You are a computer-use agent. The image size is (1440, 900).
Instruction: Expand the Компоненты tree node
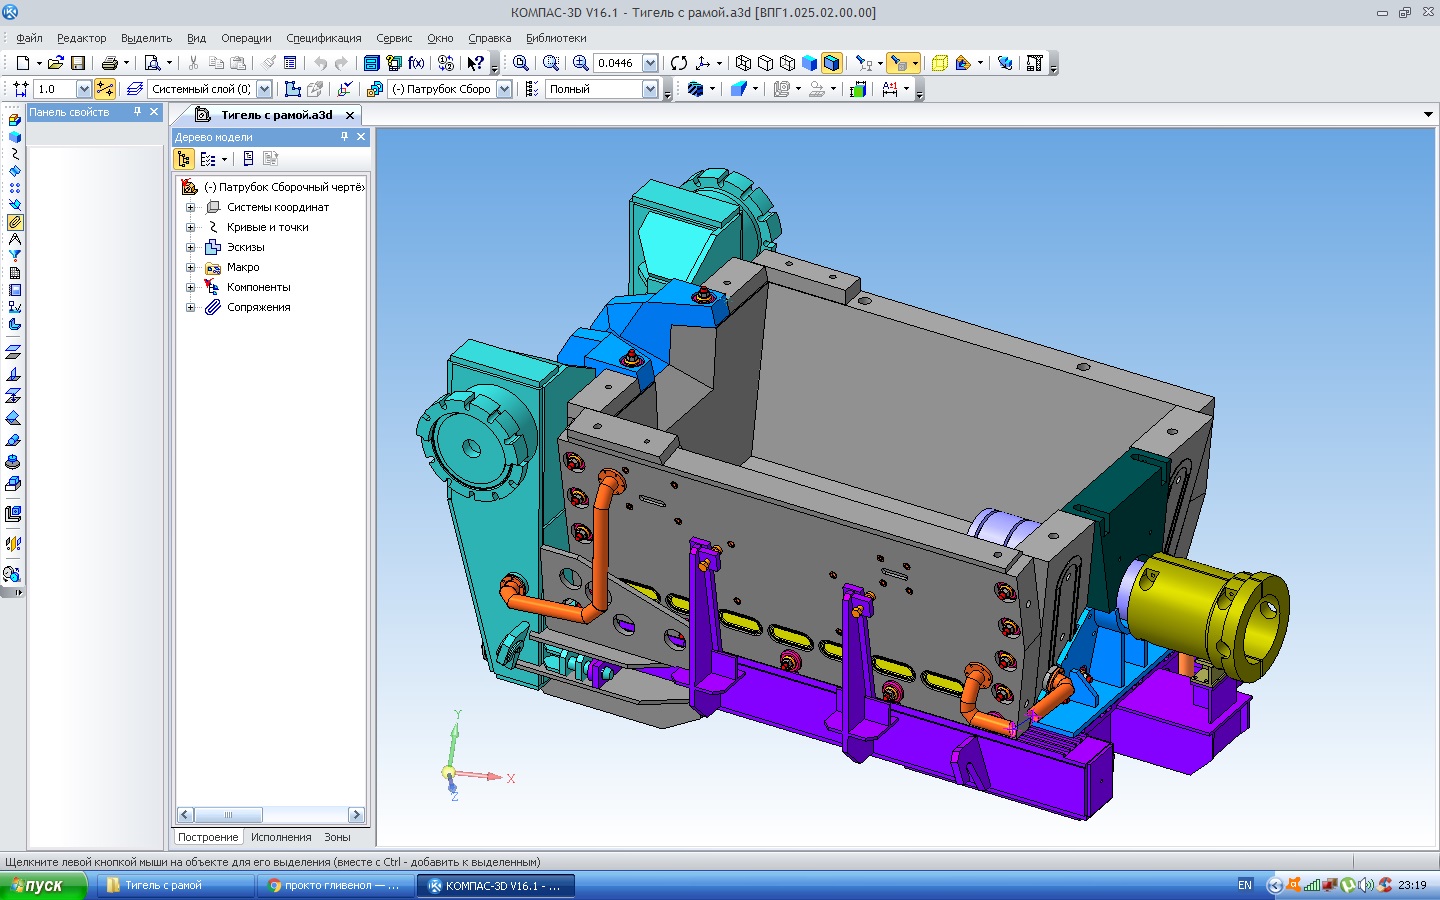pyautogui.click(x=190, y=287)
